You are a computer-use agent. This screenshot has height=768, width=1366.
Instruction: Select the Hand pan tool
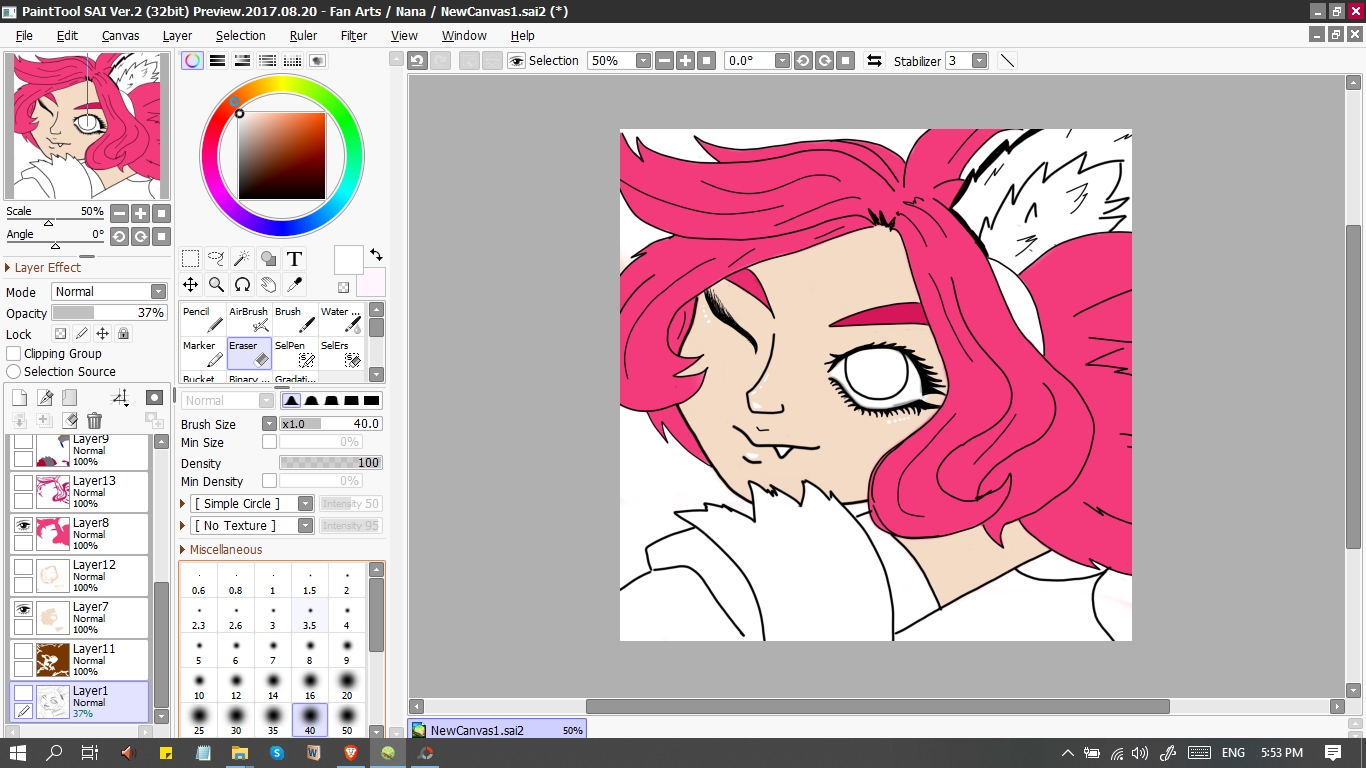pos(268,285)
